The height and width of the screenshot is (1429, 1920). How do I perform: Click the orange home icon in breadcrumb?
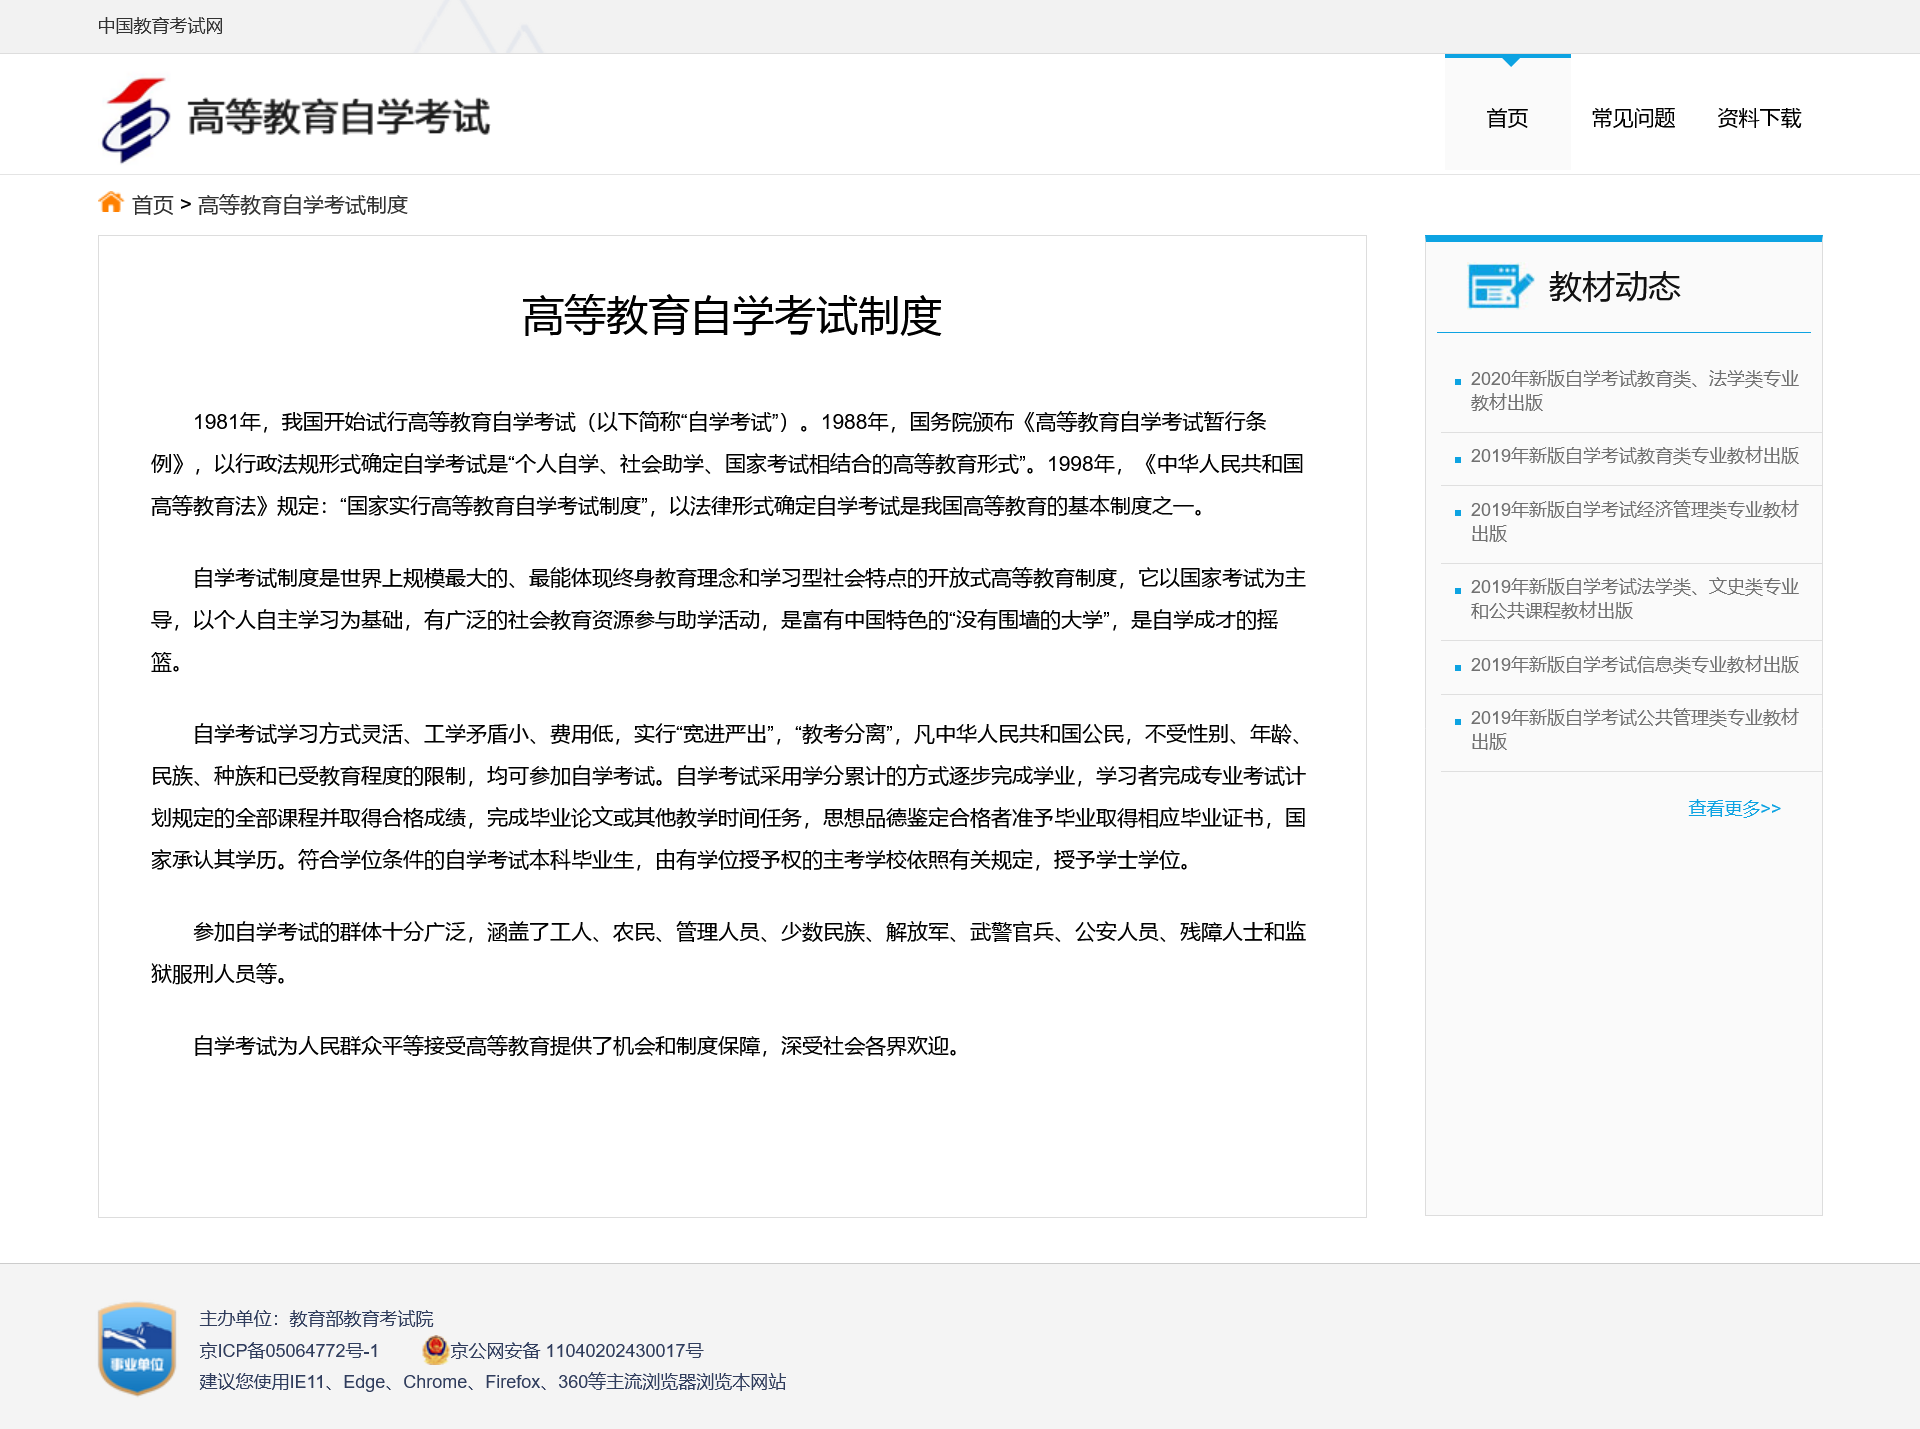(x=111, y=203)
